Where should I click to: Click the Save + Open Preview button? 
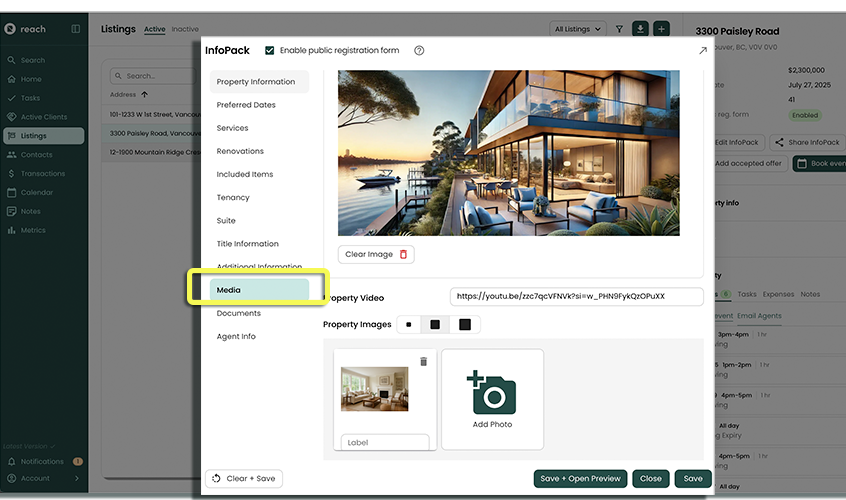coord(580,478)
